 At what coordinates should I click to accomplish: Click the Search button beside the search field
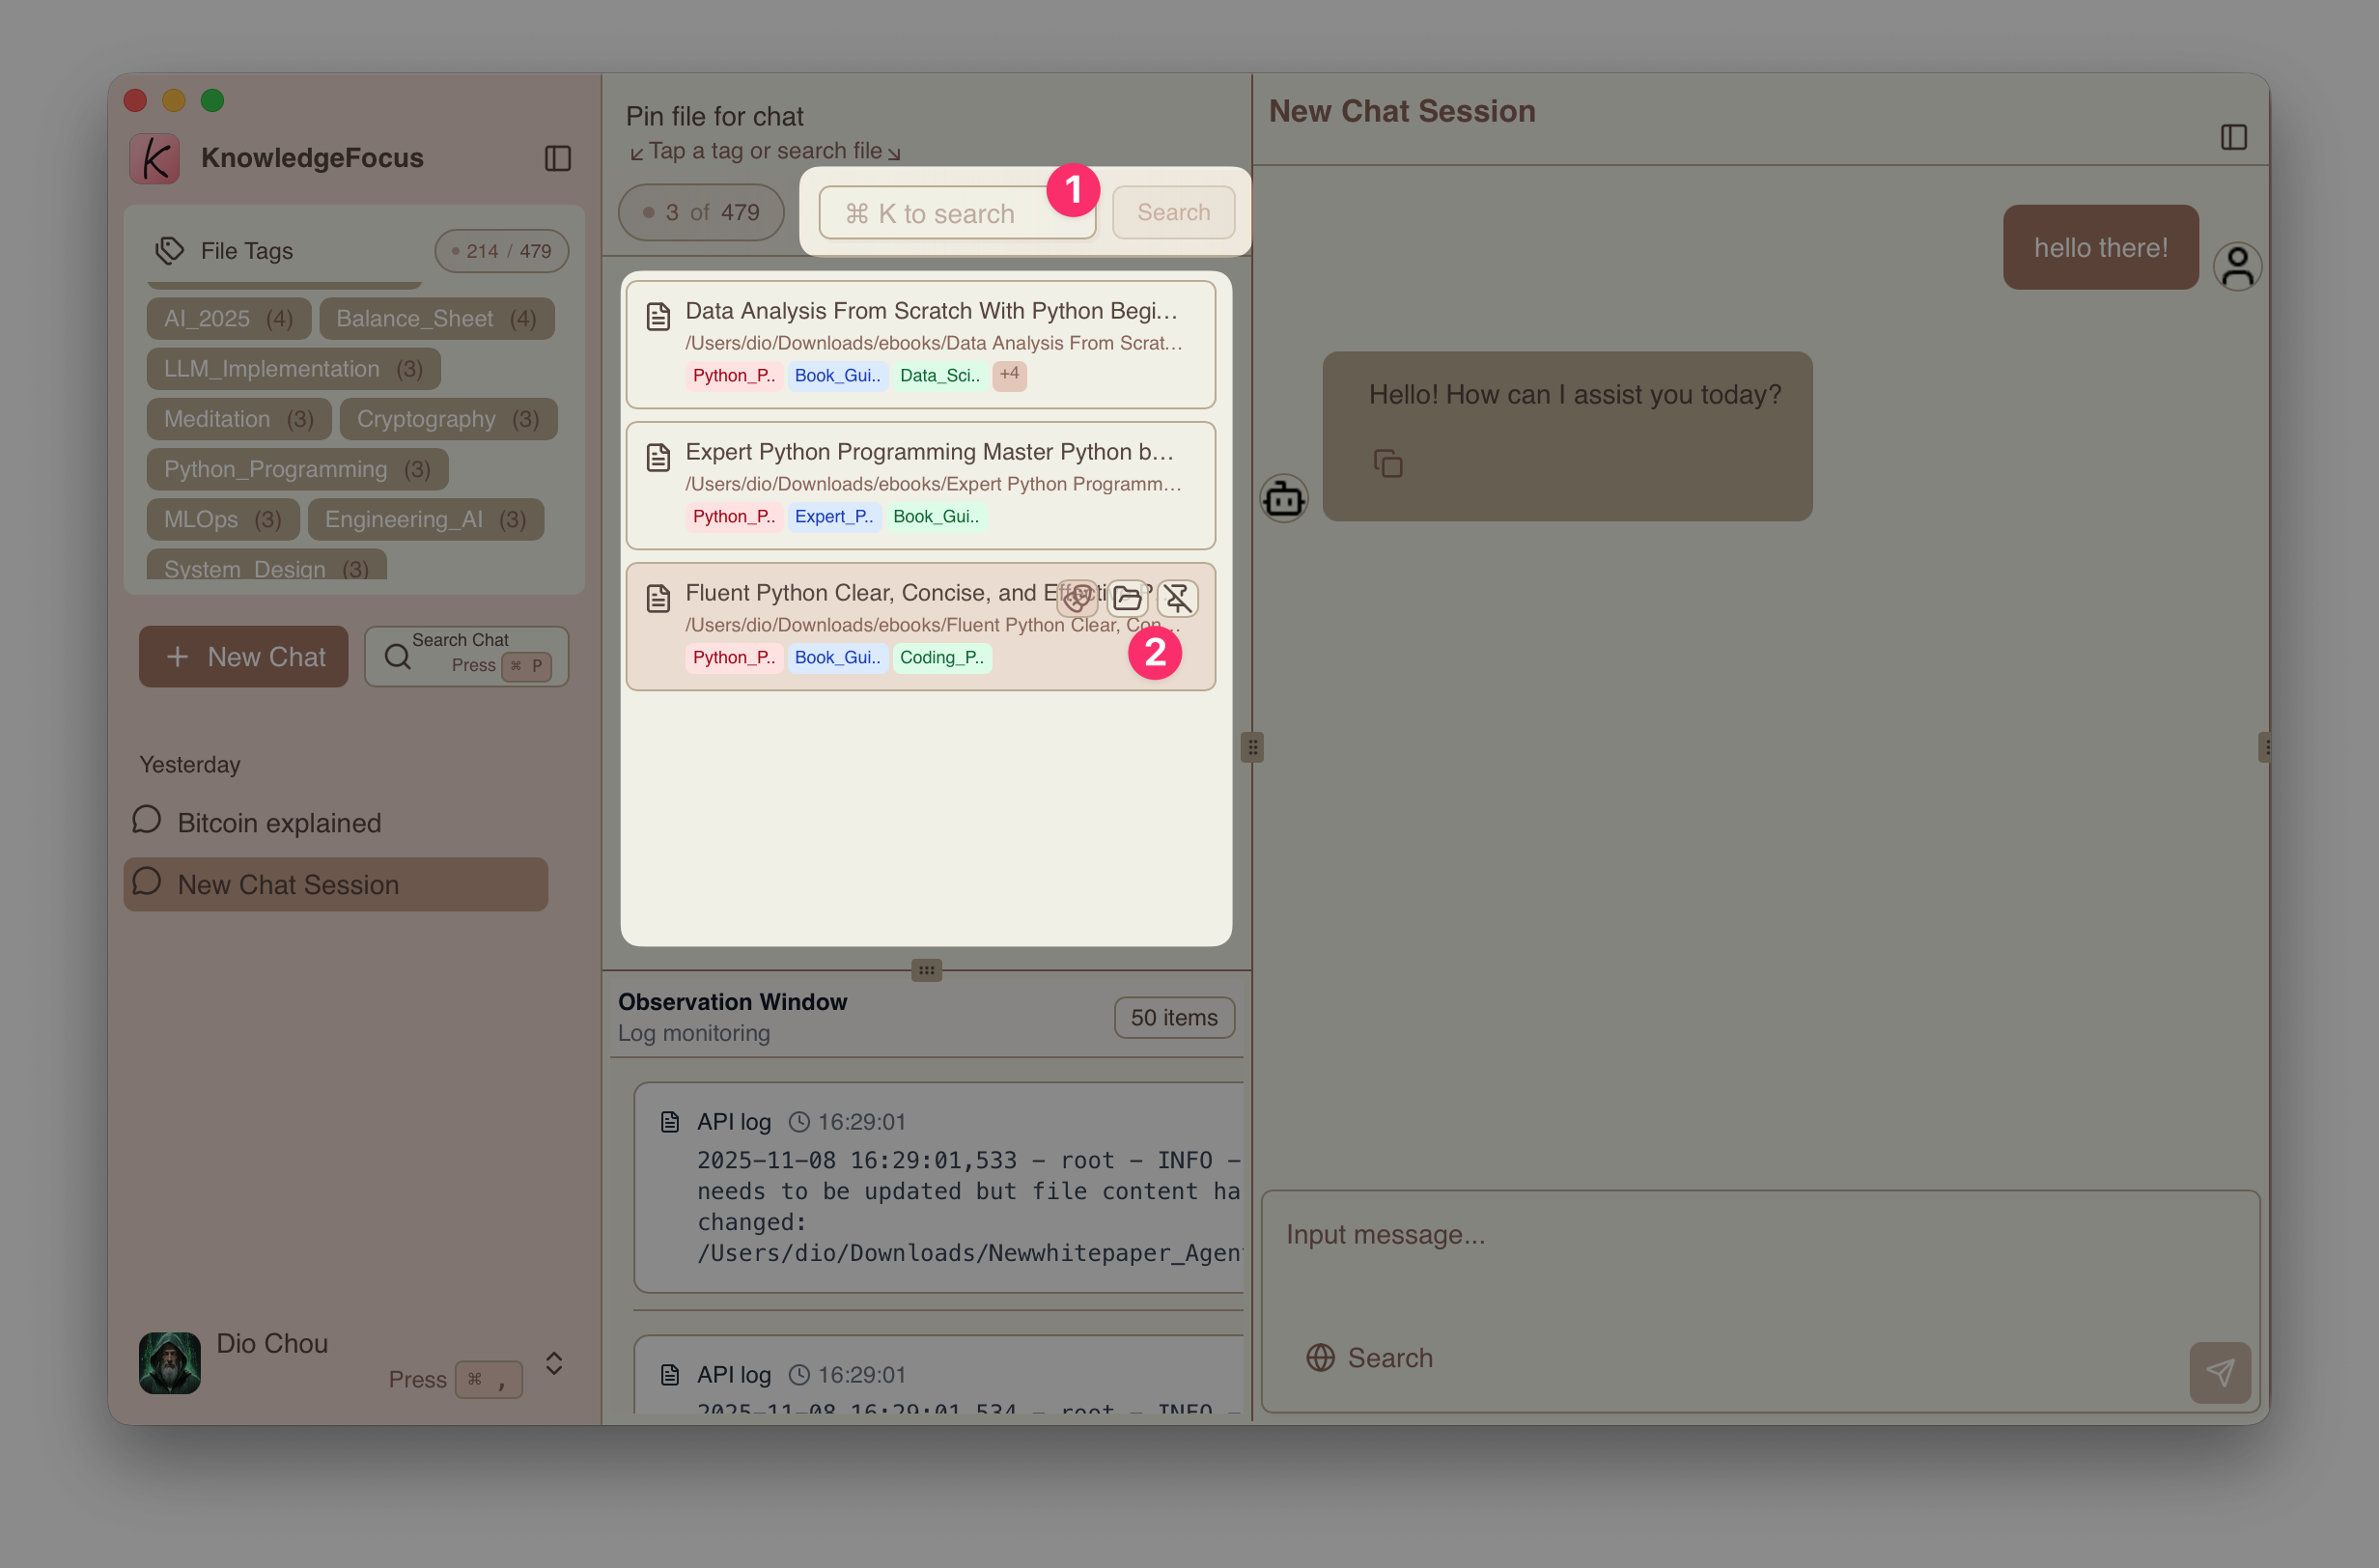pos(1173,212)
